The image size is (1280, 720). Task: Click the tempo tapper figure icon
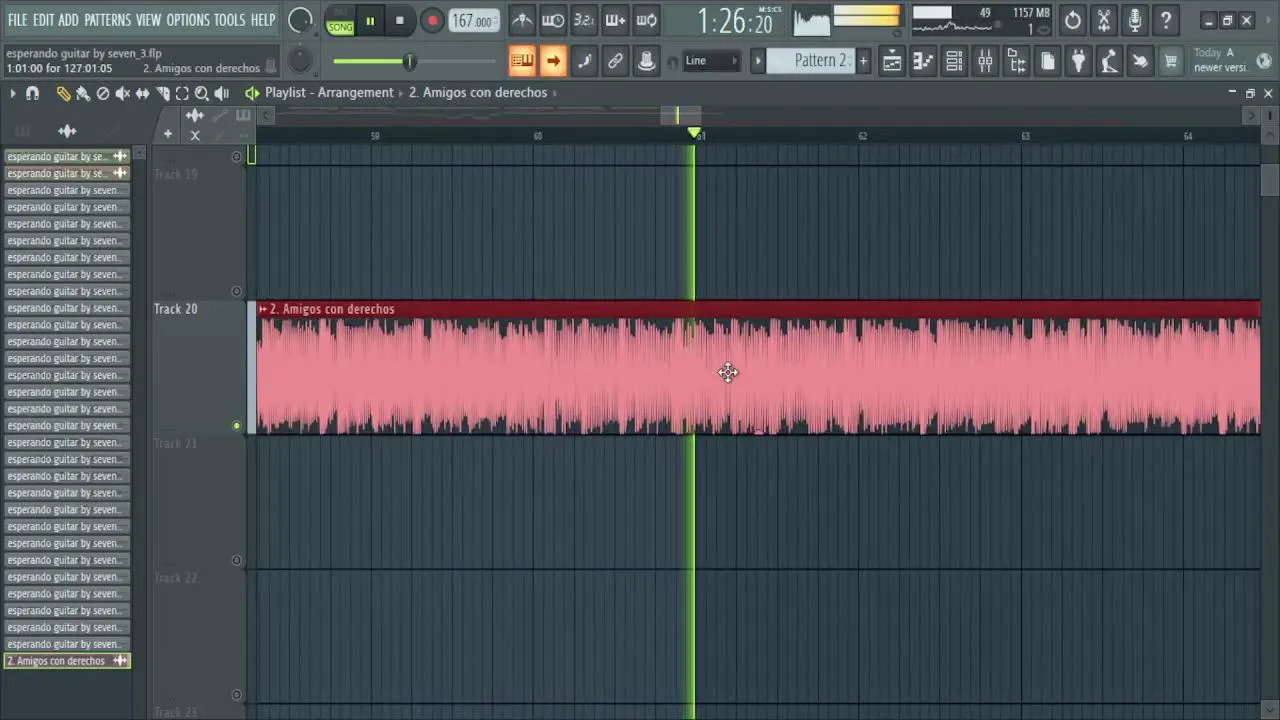(x=1109, y=61)
